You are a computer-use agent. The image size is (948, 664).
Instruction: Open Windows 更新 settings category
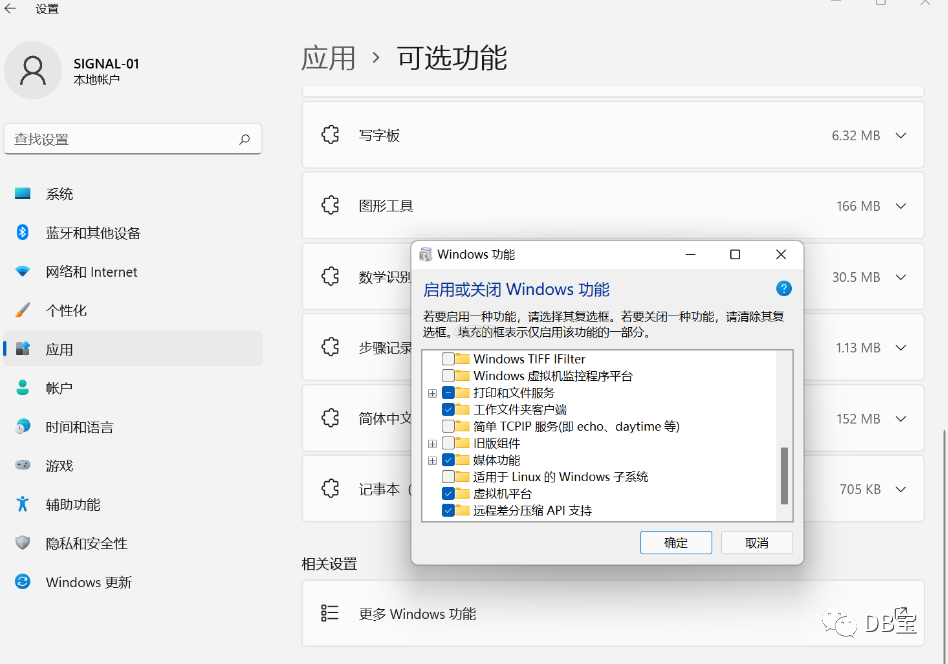point(133,582)
